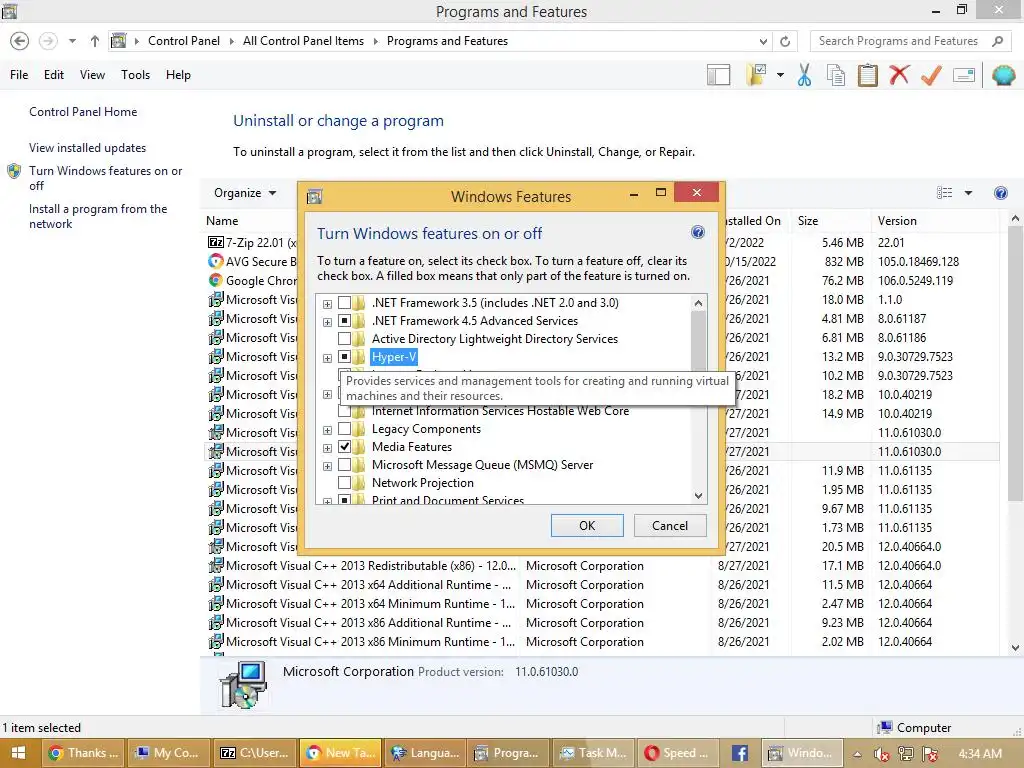
Task: Click Programs and Features blue help icon
Action: tap(1000, 193)
